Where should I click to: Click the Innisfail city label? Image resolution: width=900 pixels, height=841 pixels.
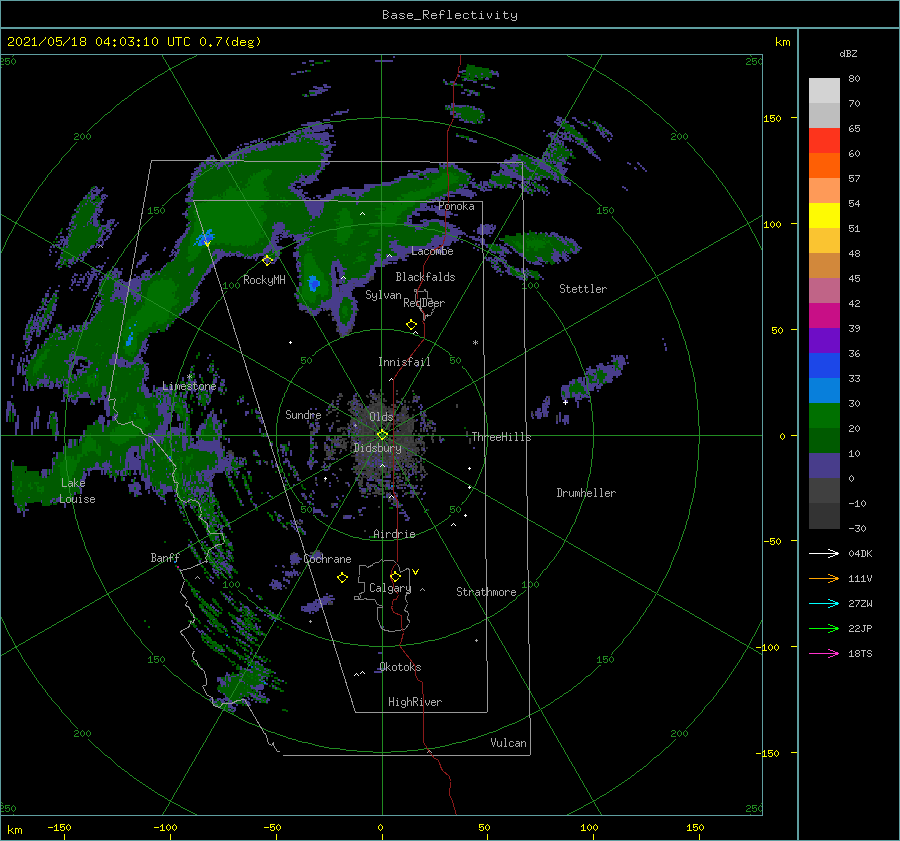pyautogui.click(x=404, y=362)
